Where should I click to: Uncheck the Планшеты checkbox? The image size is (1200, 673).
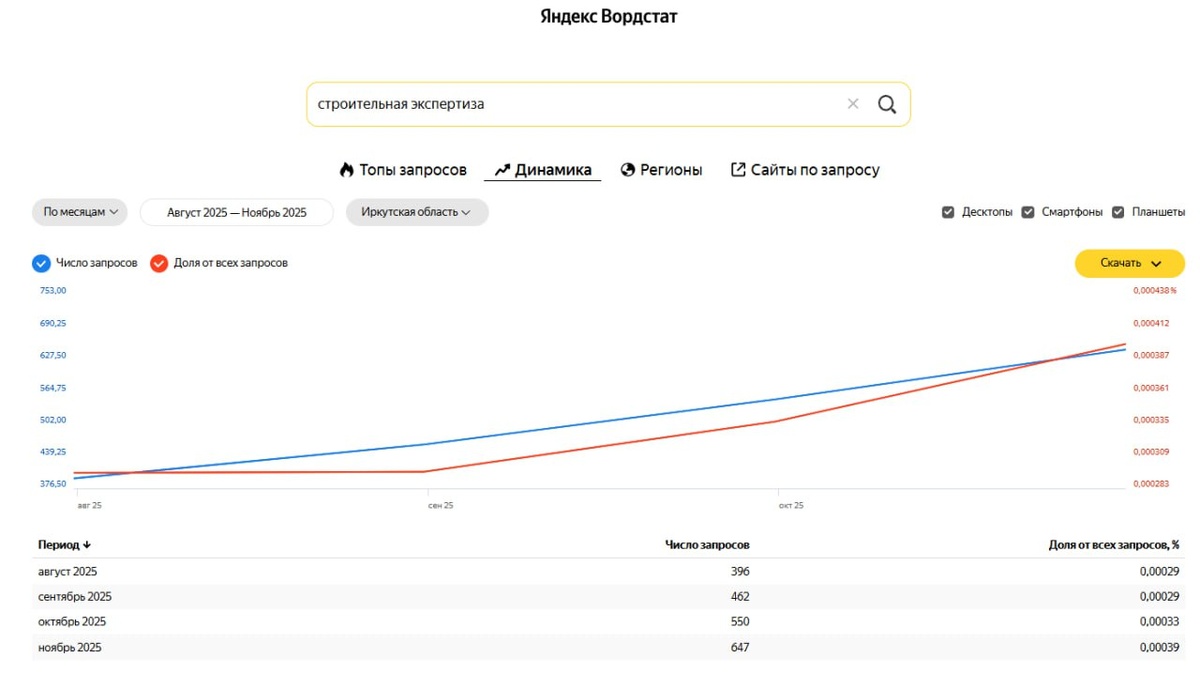pos(1118,212)
